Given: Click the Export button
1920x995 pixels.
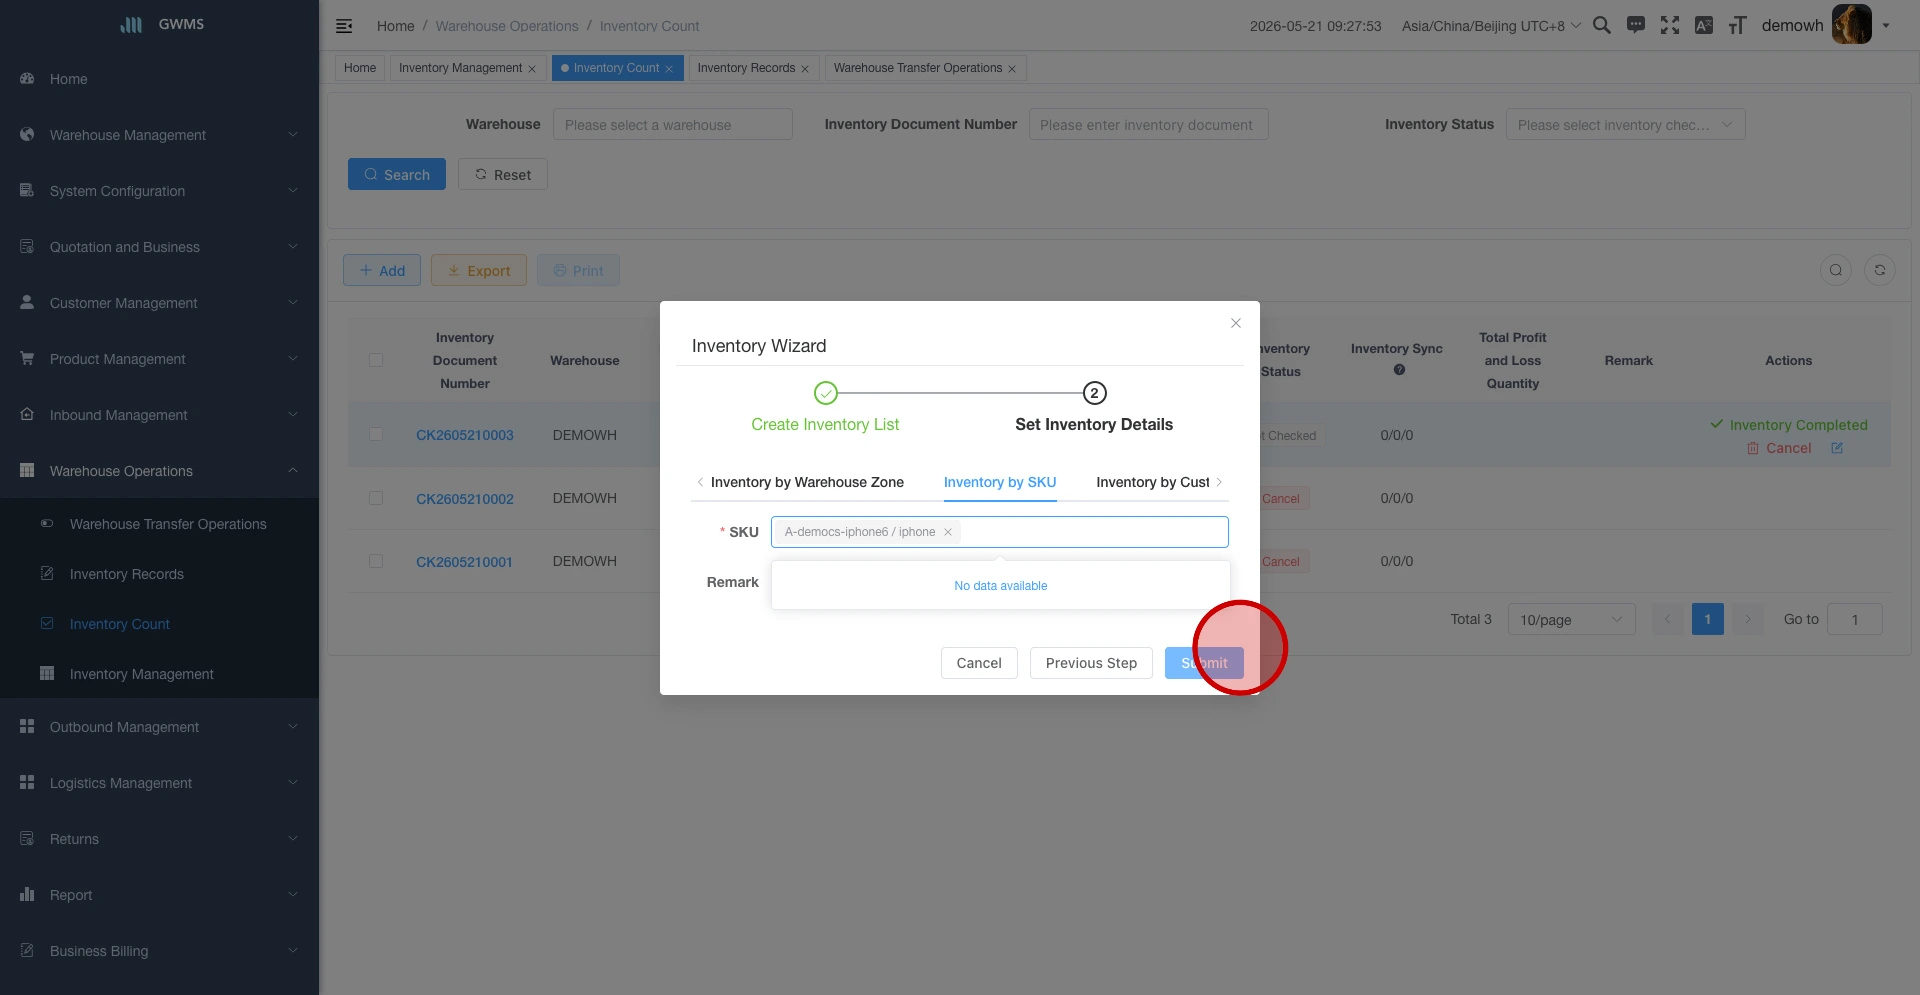Looking at the screenshot, I should point(479,270).
